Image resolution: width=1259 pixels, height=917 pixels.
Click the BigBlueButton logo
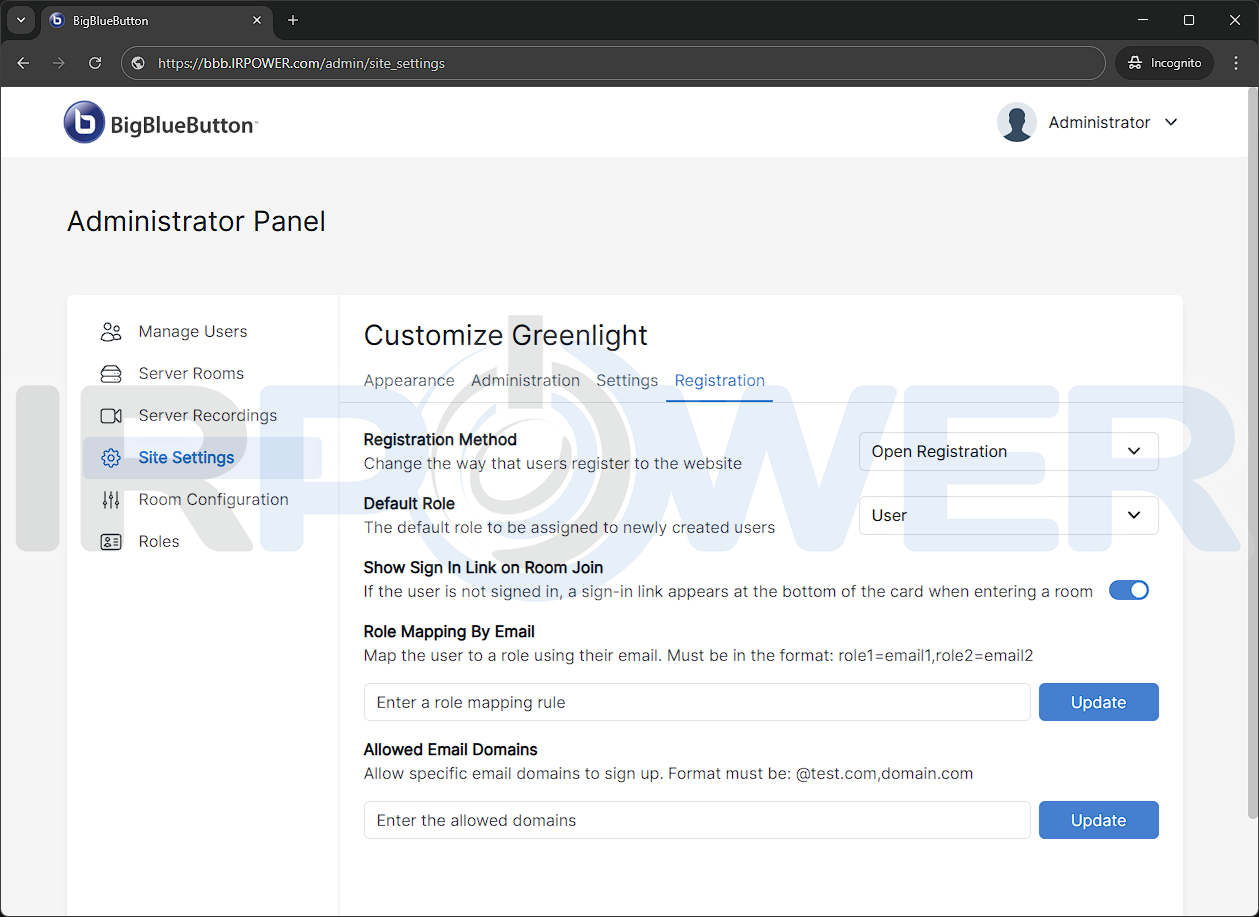click(x=161, y=123)
